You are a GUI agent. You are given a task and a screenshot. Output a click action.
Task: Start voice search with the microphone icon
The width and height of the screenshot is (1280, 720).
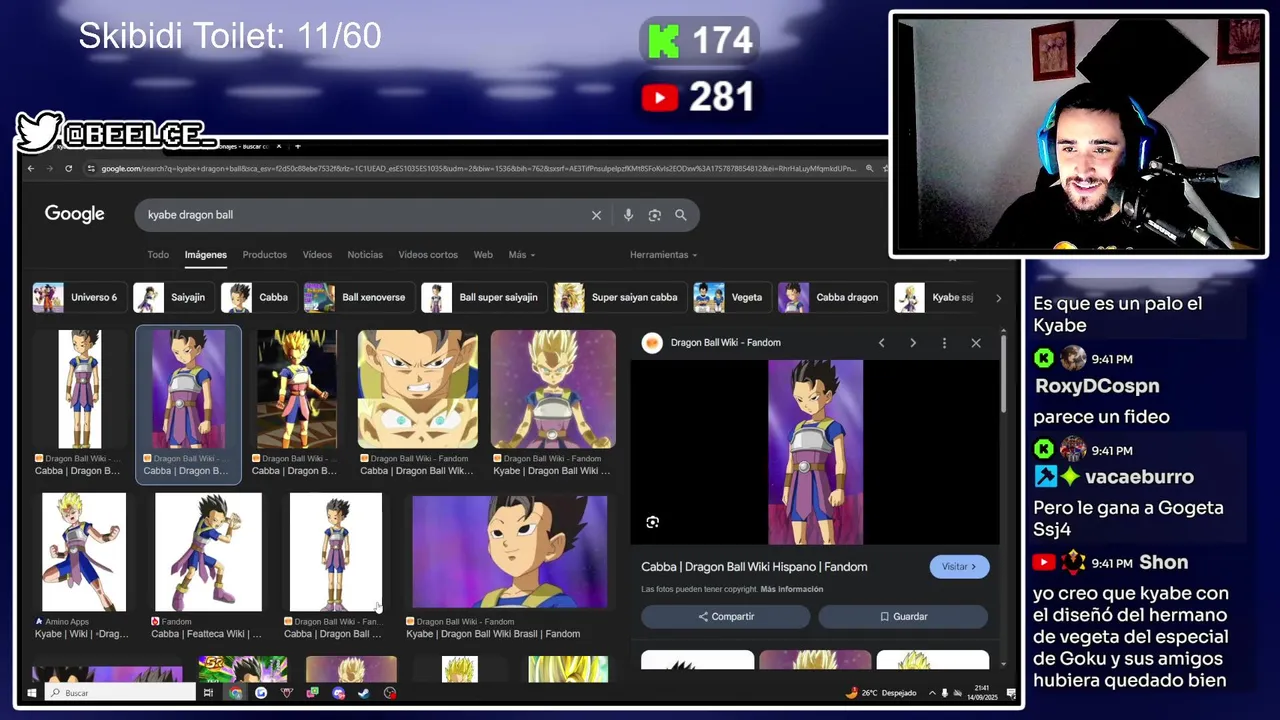click(628, 215)
